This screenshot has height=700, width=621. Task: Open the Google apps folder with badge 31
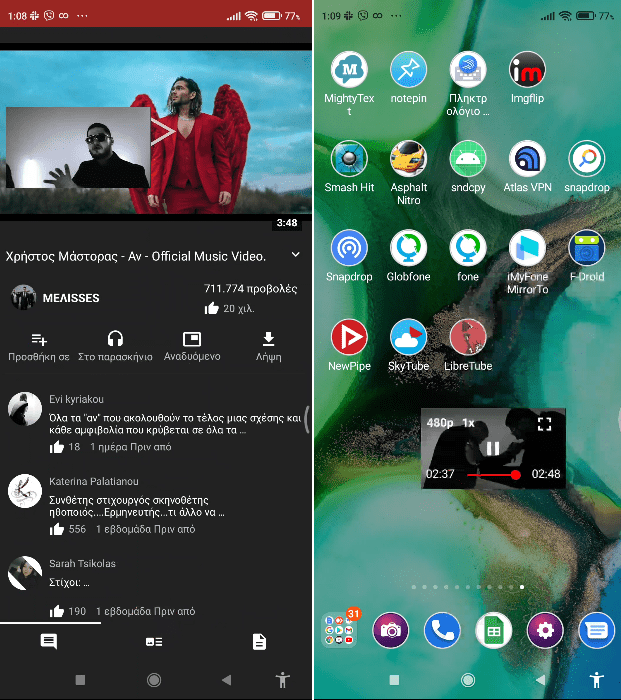click(x=339, y=630)
